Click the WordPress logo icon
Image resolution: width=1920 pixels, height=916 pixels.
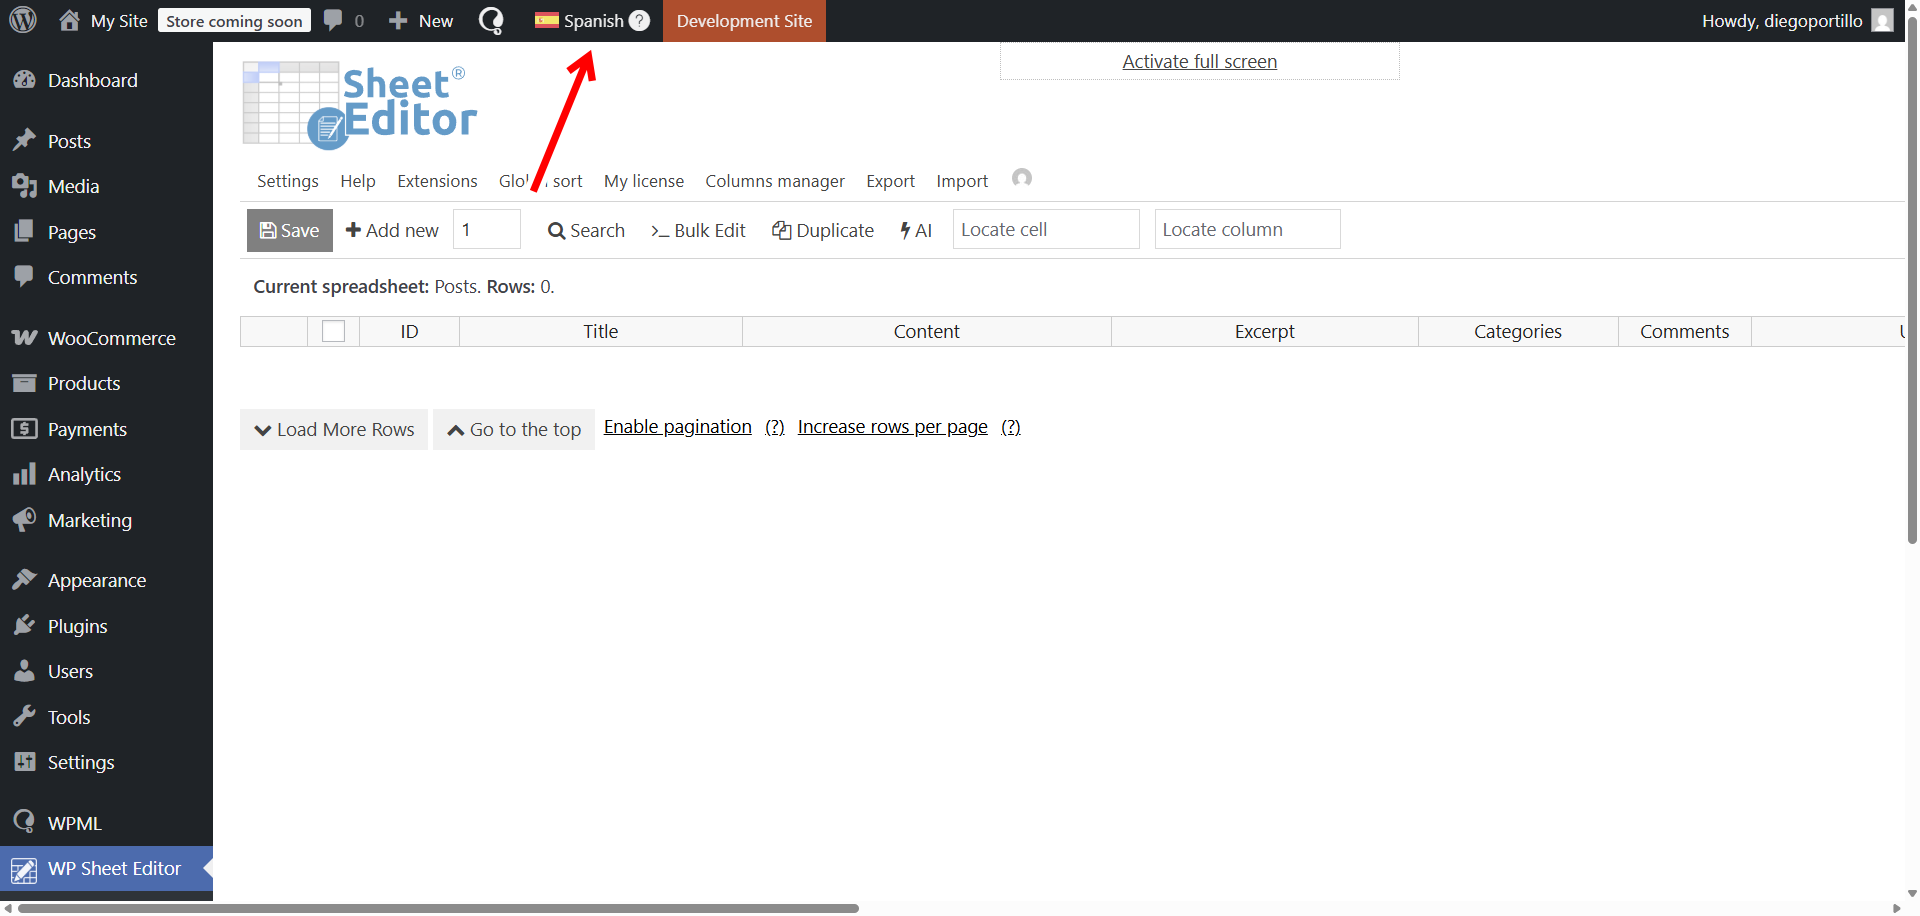click(x=23, y=20)
